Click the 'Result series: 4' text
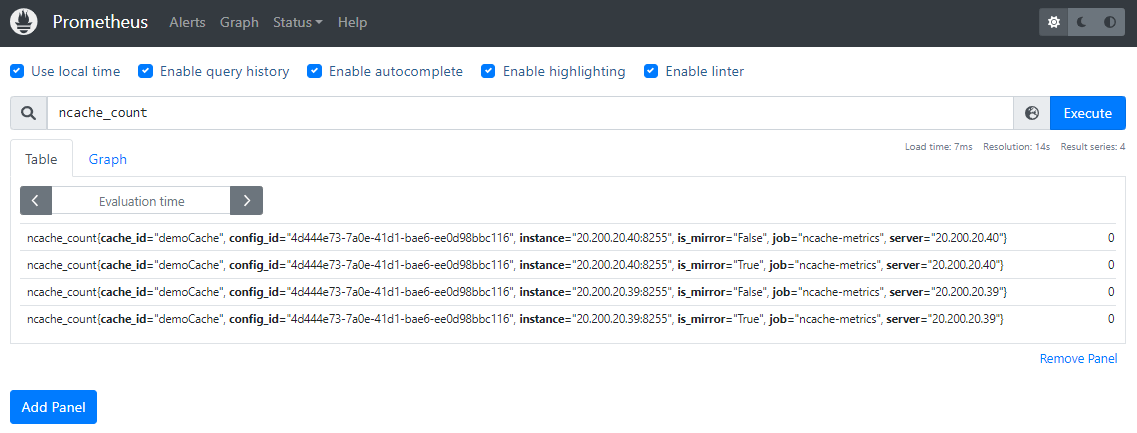Viewport: 1137px width, 433px height. click(1093, 147)
